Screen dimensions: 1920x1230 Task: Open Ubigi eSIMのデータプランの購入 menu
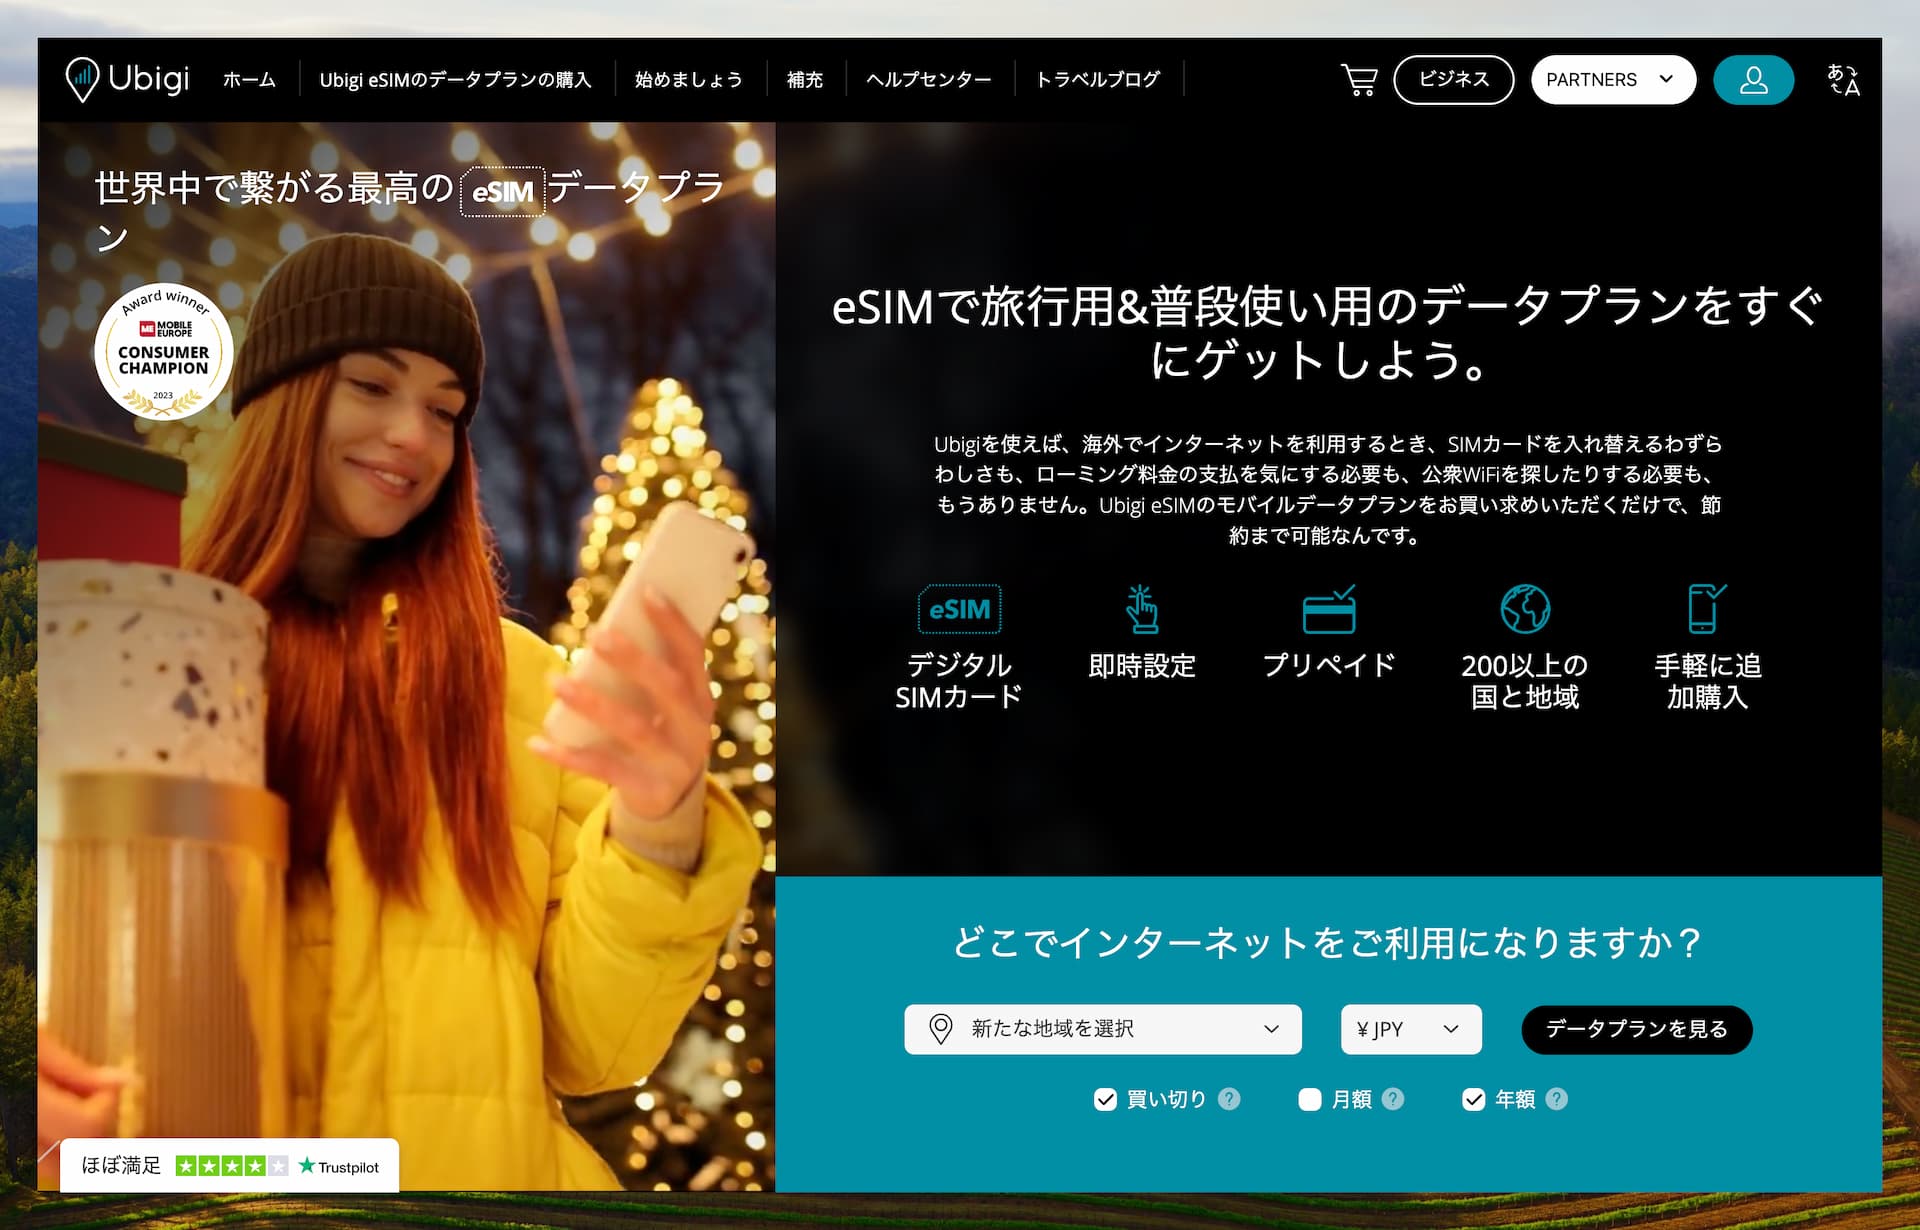click(455, 80)
